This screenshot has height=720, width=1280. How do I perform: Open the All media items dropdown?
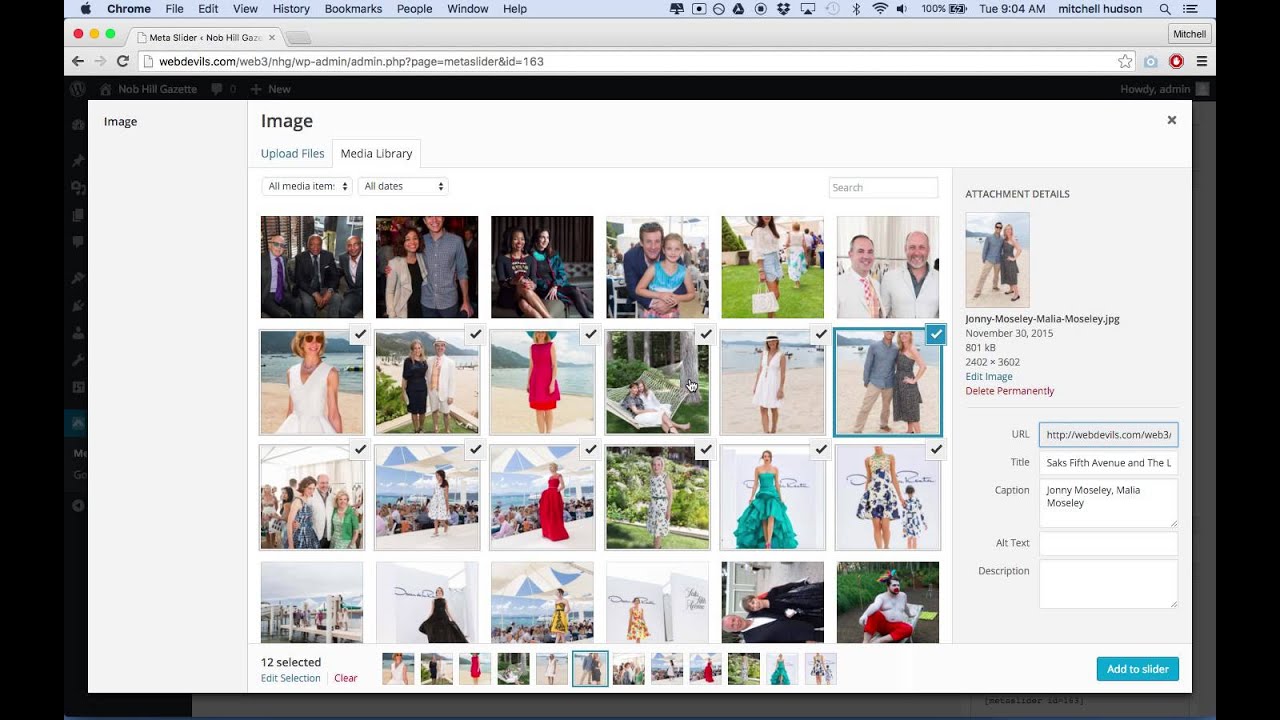308,186
